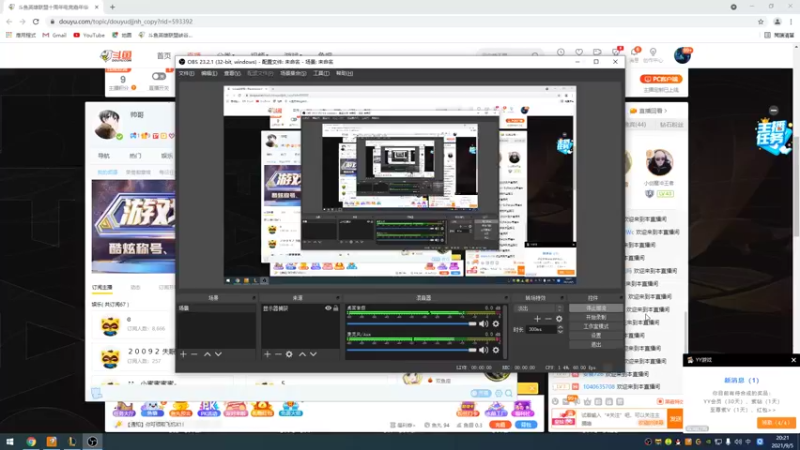Mute desktop audio speaker icon in mixer
The width and height of the screenshot is (800, 450).
point(484,323)
